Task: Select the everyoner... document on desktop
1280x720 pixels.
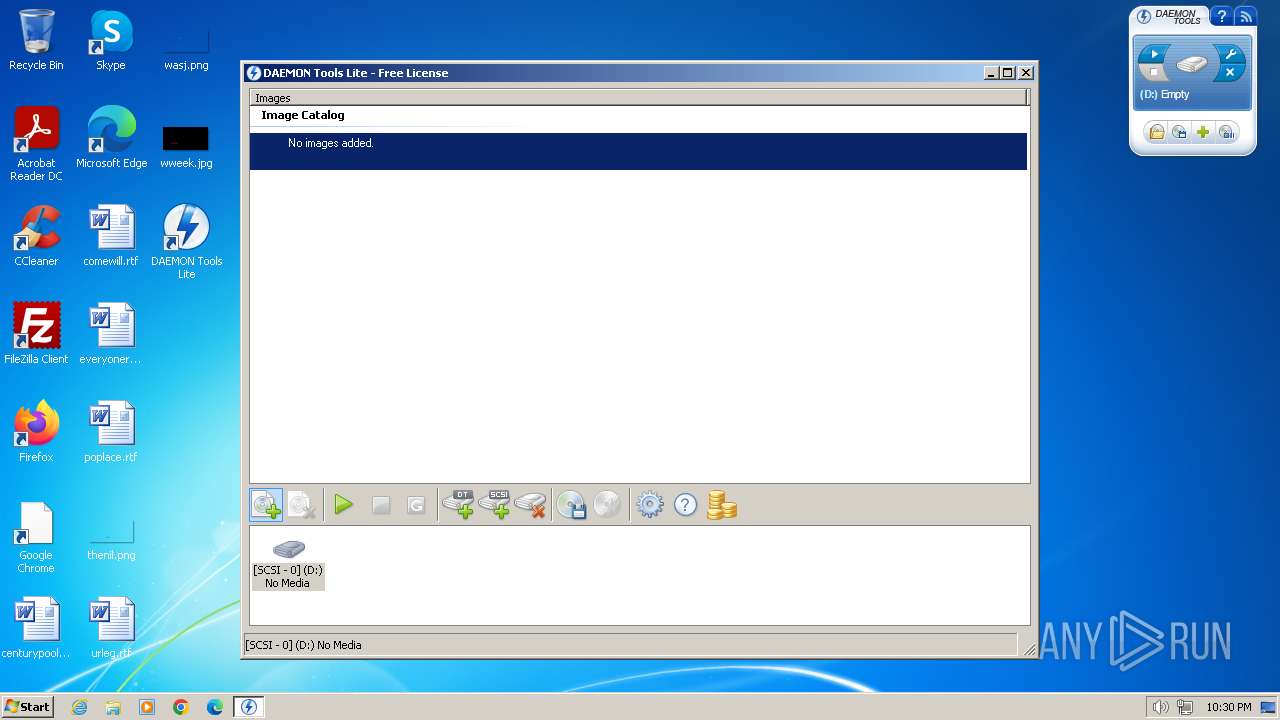Action: (111, 334)
